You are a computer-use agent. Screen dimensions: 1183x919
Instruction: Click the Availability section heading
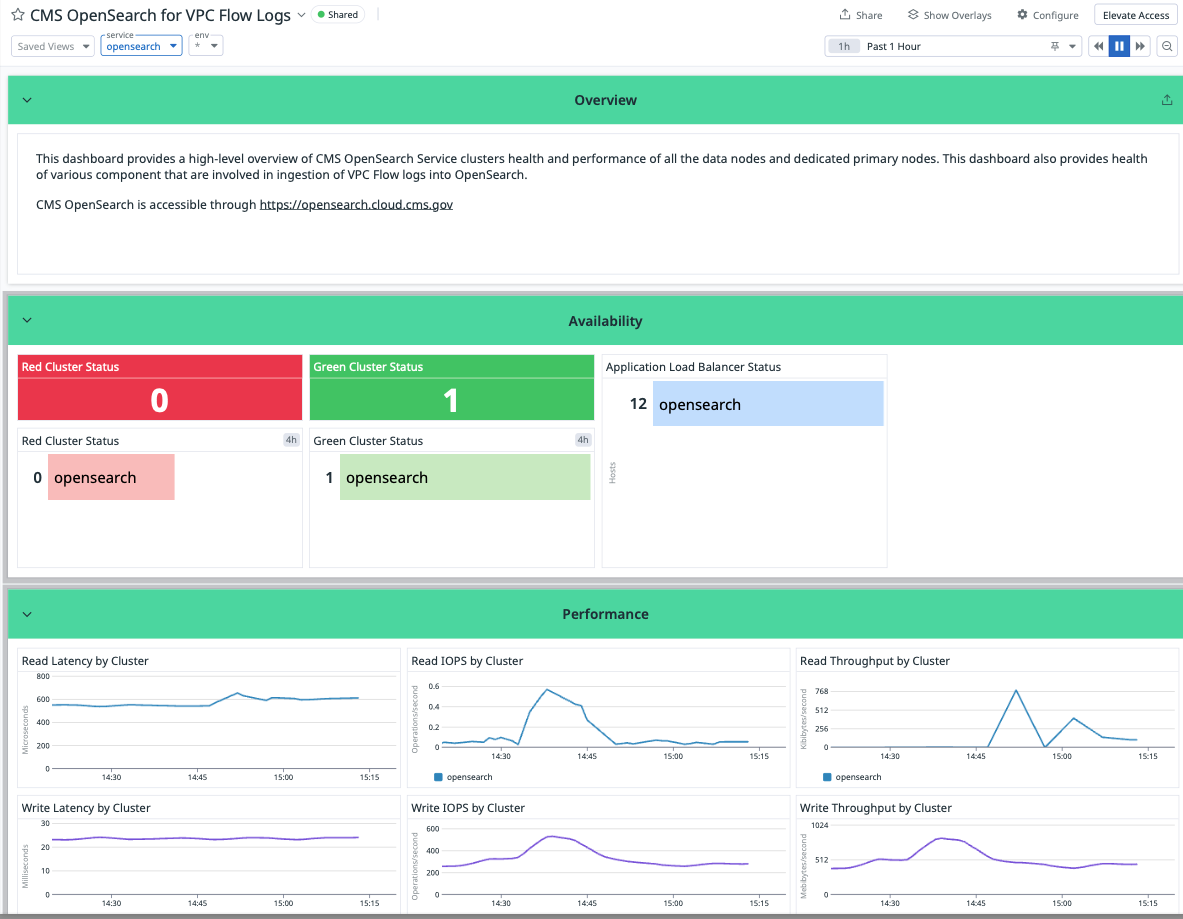point(605,321)
